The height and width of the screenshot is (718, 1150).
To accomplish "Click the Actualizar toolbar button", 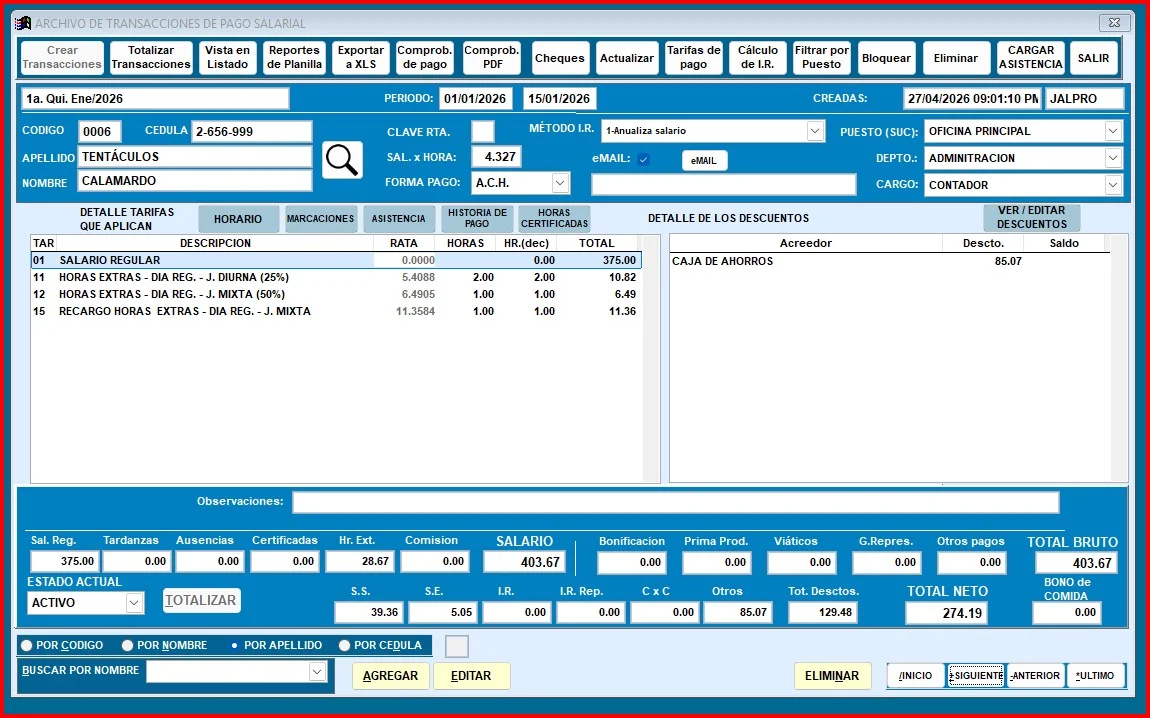I will (x=626, y=58).
